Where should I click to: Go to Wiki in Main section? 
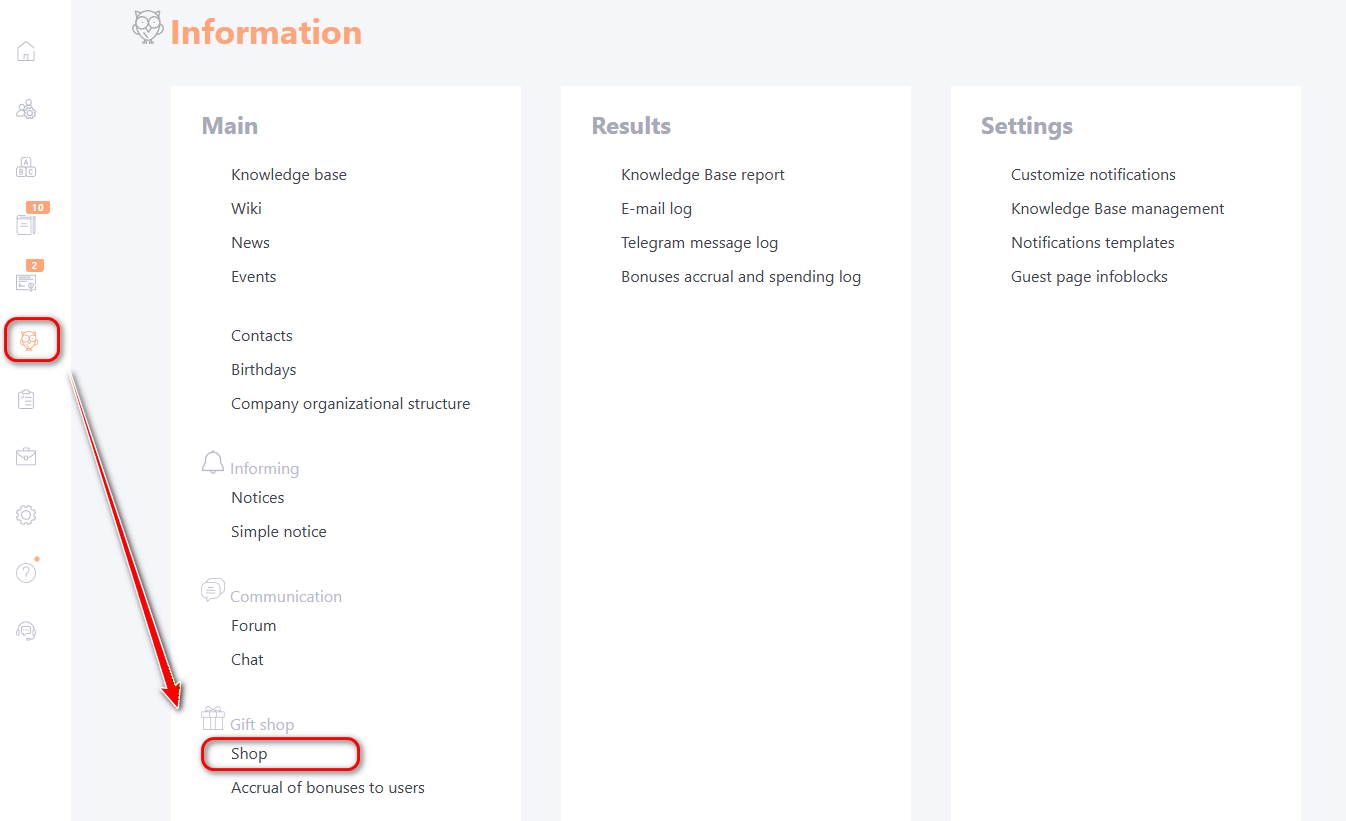coord(246,209)
